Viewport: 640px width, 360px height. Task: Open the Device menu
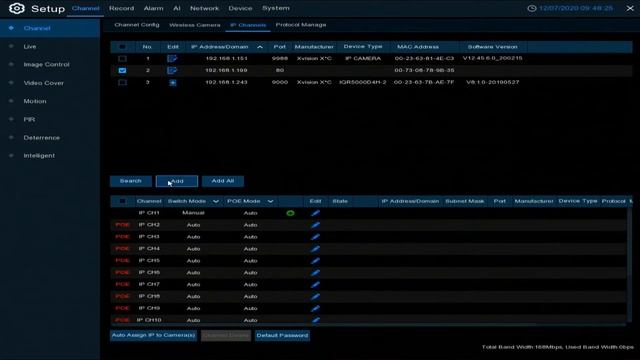click(240, 8)
